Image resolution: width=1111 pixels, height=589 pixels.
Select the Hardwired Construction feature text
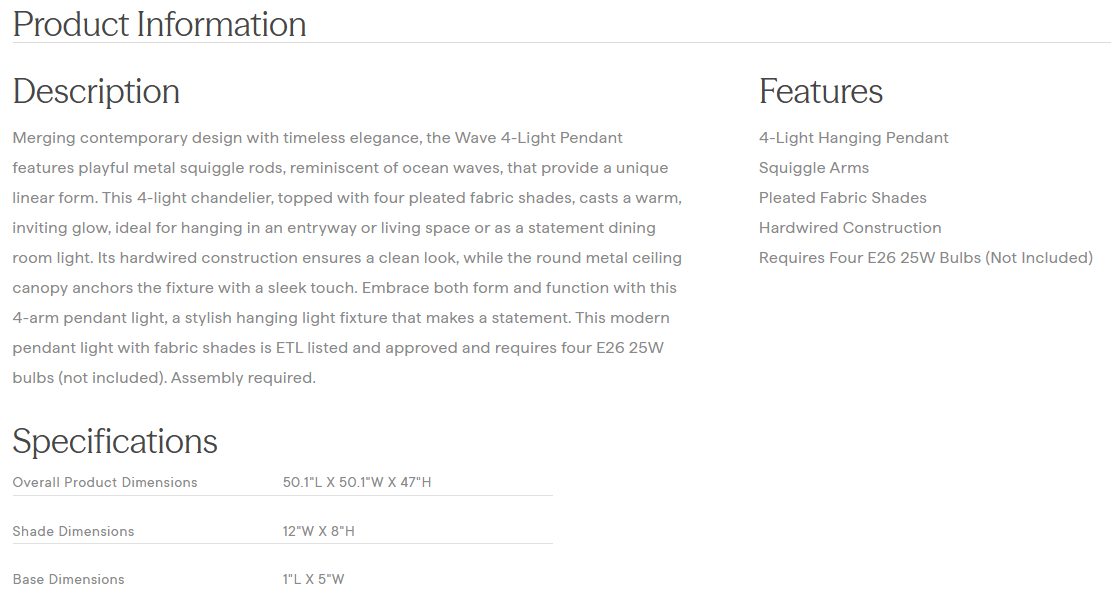click(849, 228)
